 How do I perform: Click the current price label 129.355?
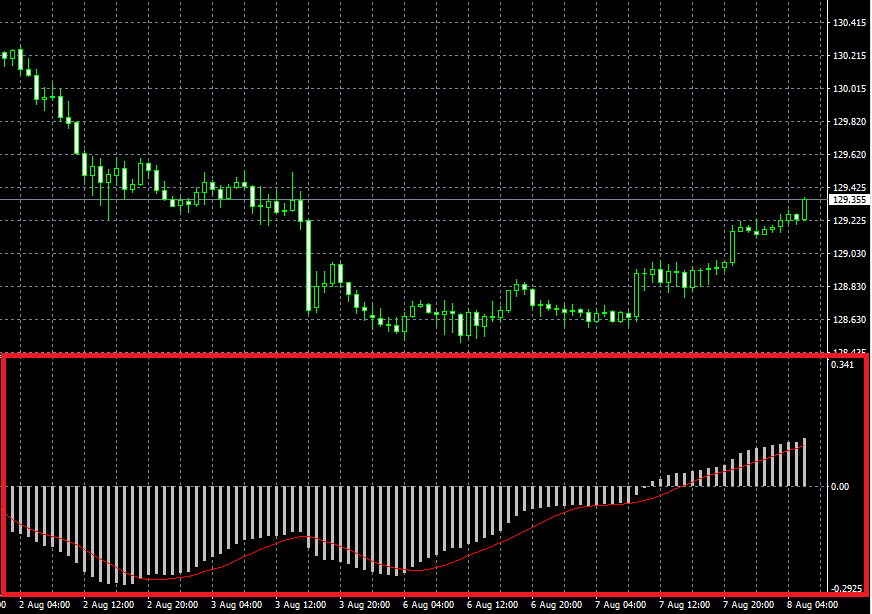(849, 200)
